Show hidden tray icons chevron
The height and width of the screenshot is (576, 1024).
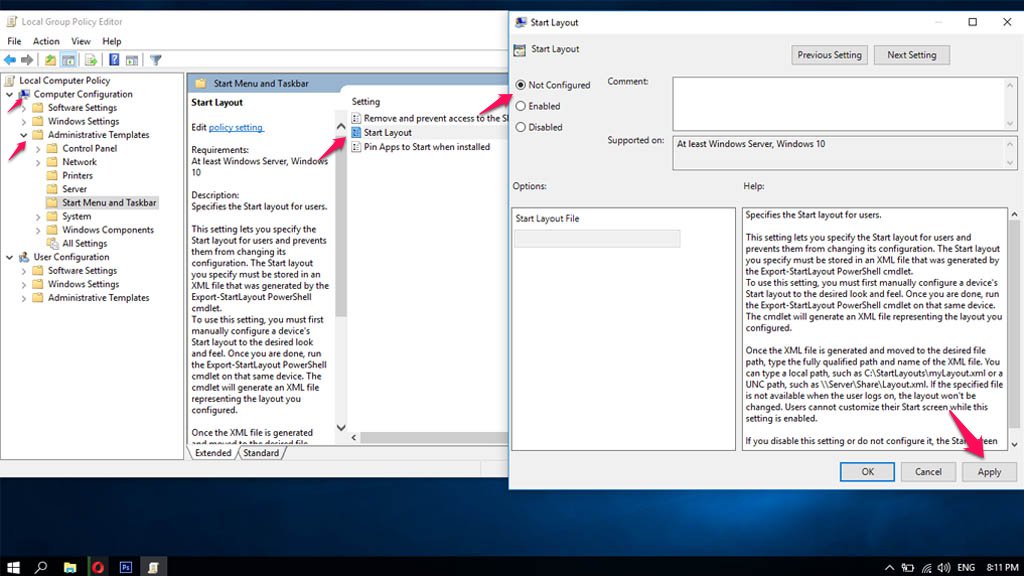(x=889, y=568)
